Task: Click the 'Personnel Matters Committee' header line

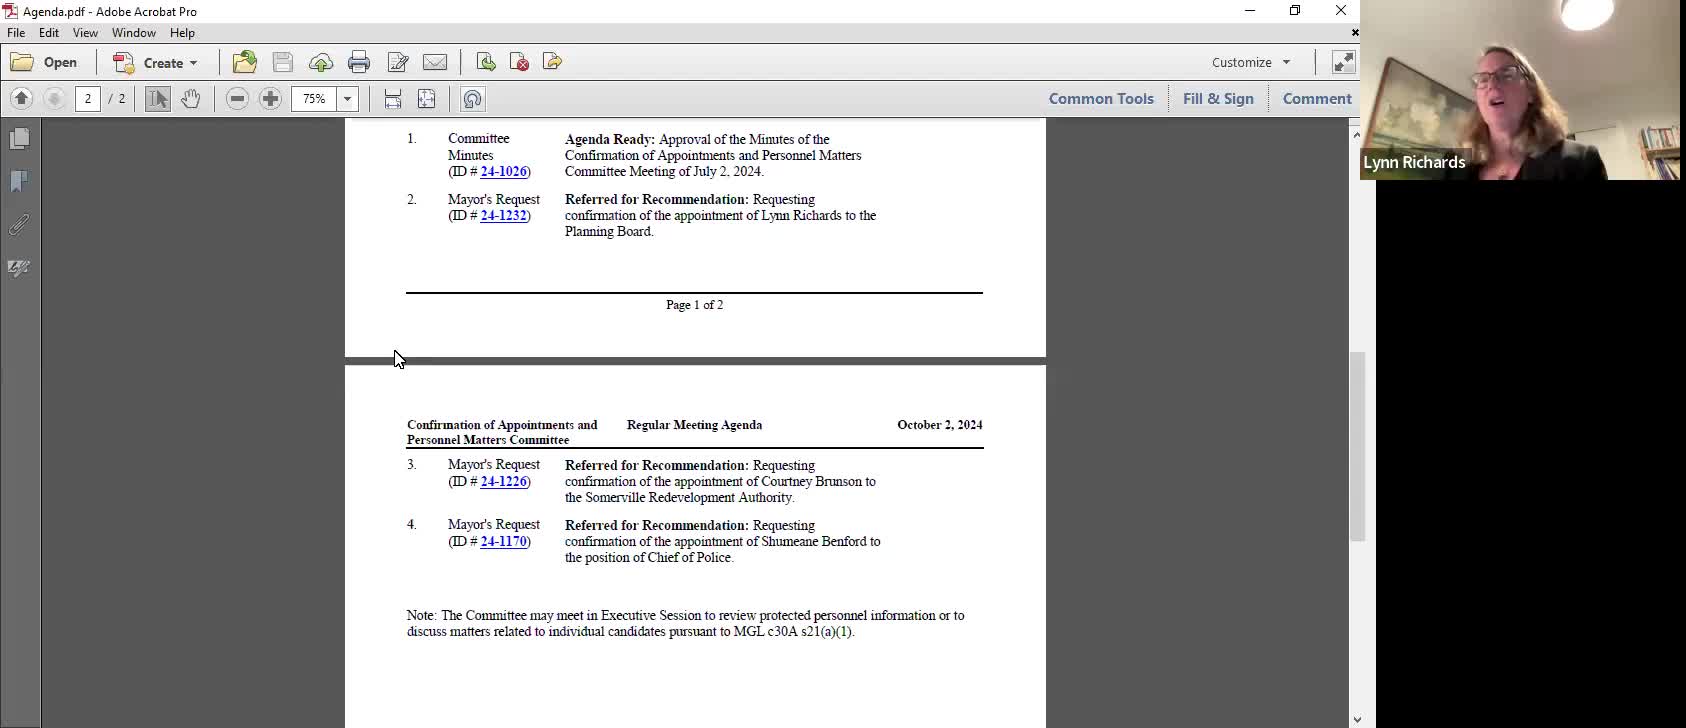Action: coord(488,440)
